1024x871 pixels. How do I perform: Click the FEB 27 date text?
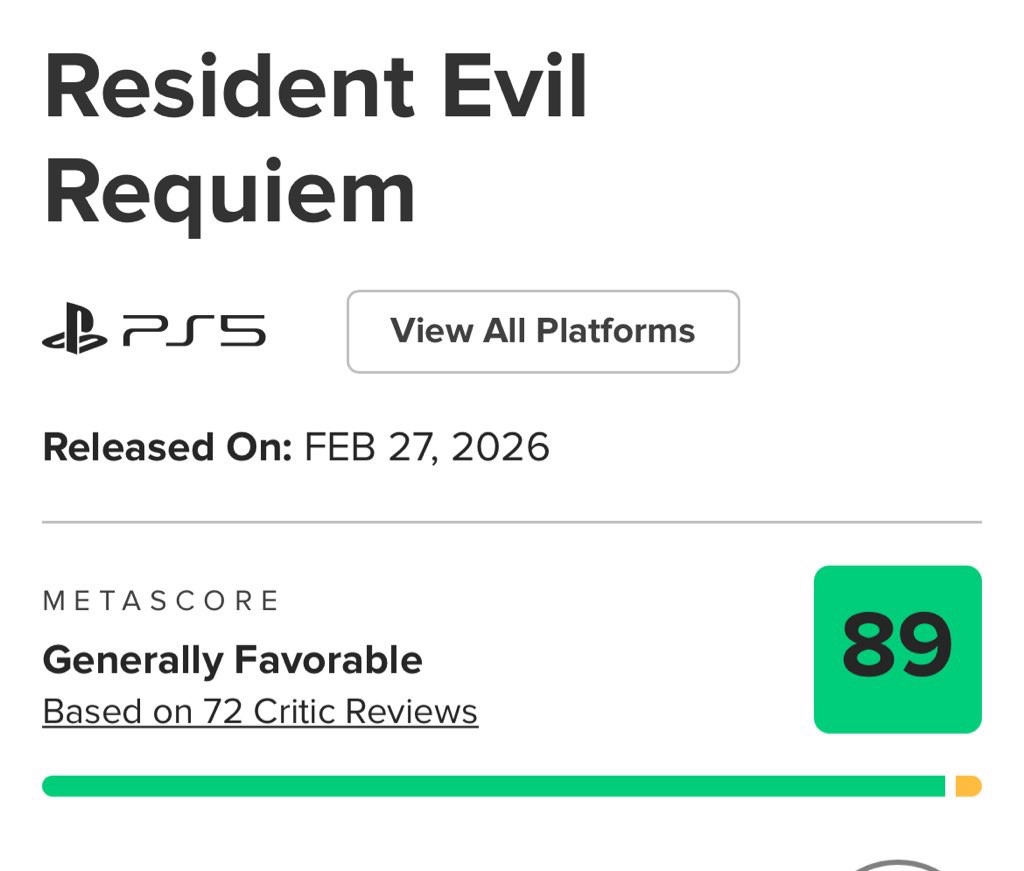(370, 447)
